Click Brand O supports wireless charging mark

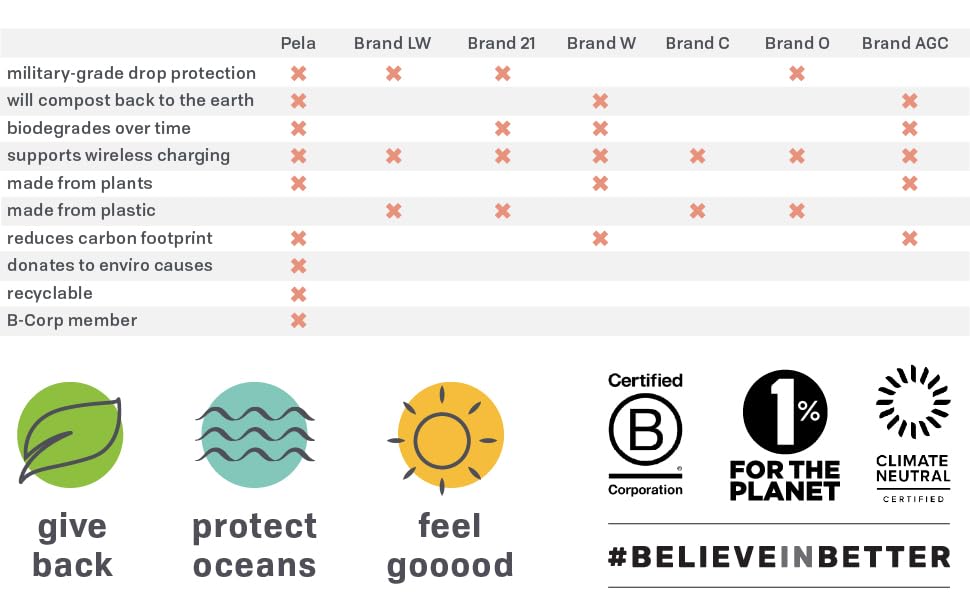pyautogui.click(x=797, y=156)
